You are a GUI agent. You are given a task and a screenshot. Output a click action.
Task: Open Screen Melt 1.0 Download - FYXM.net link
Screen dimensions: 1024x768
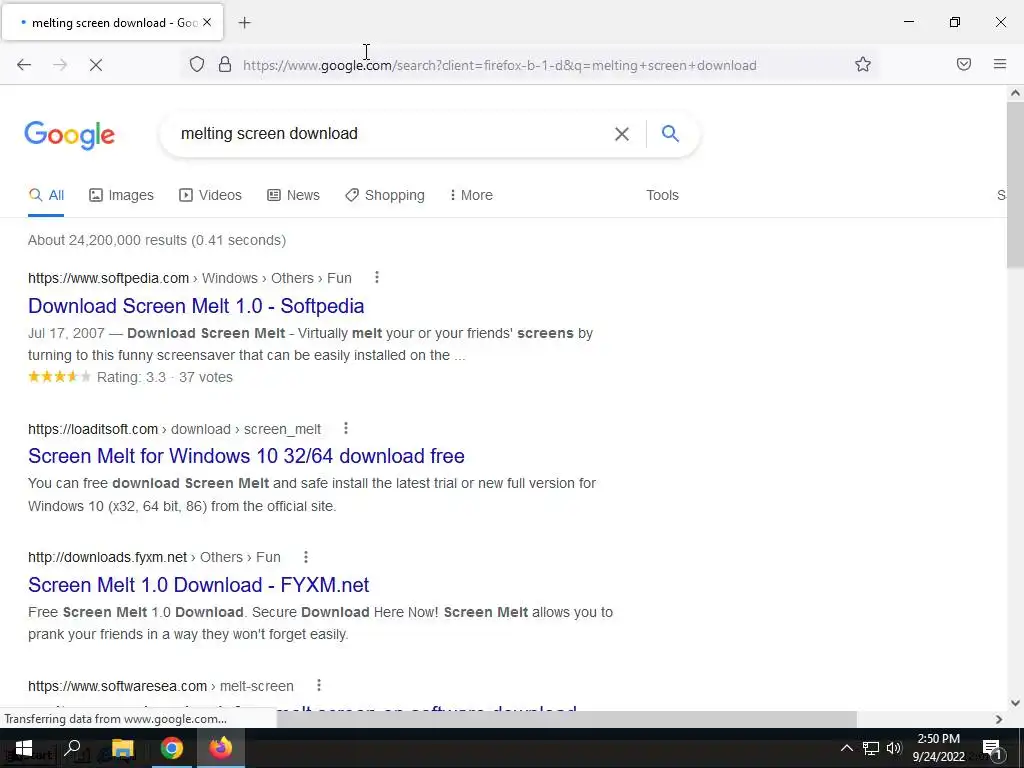[199, 584]
